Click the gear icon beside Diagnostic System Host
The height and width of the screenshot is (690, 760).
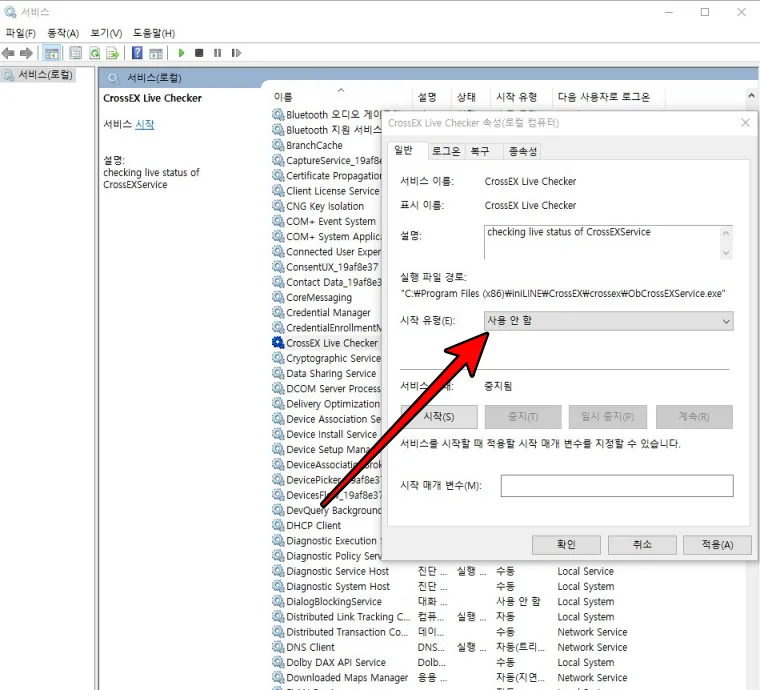(x=278, y=586)
